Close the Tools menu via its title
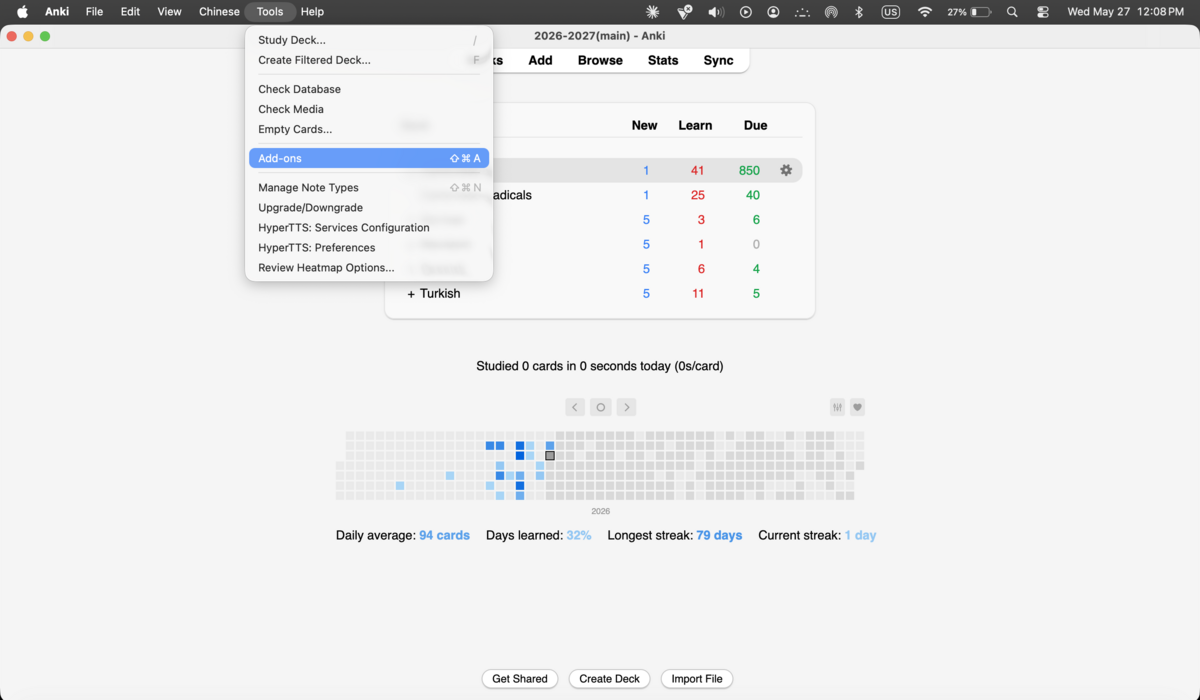Viewport: 1200px width, 700px height. click(270, 12)
